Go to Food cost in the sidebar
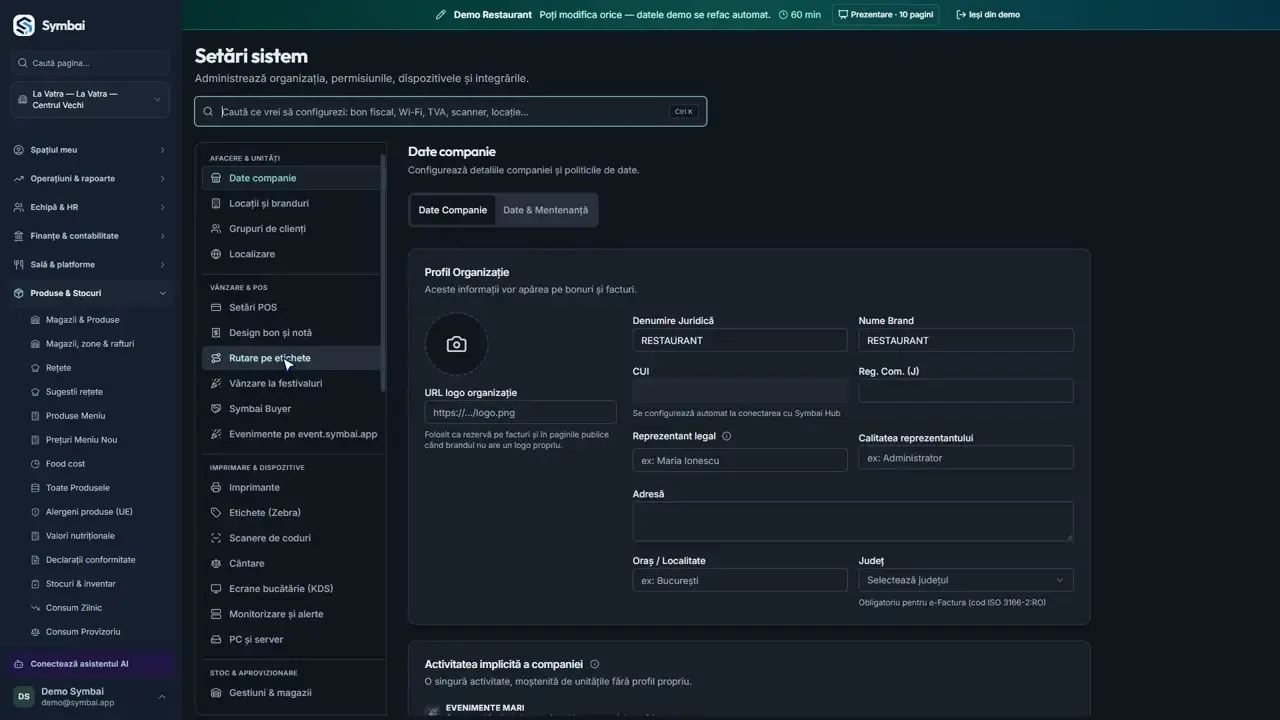This screenshot has width=1280, height=720. (x=65, y=464)
